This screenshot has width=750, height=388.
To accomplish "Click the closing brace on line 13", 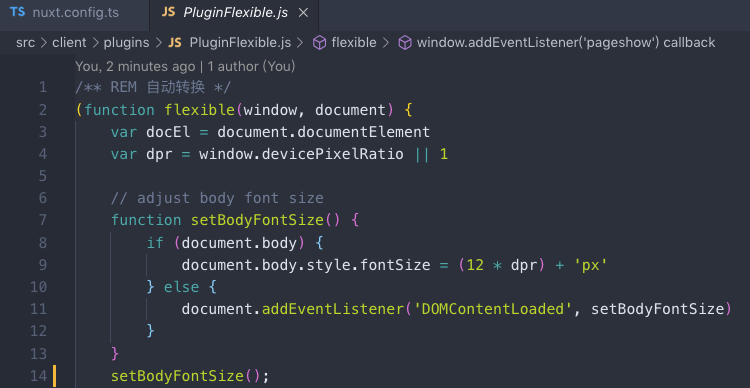I will tap(115, 354).
